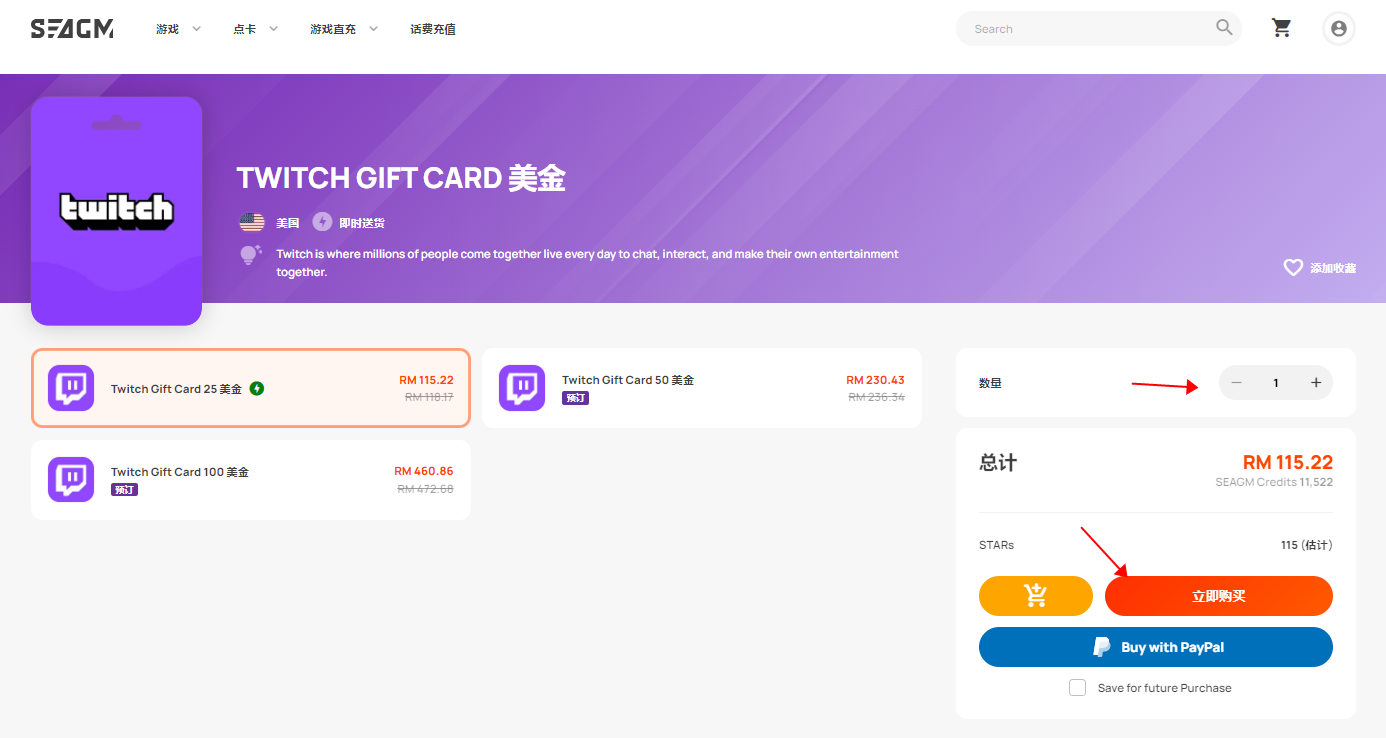Click the Twitch icon on 100 美金 card

tap(71, 480)
